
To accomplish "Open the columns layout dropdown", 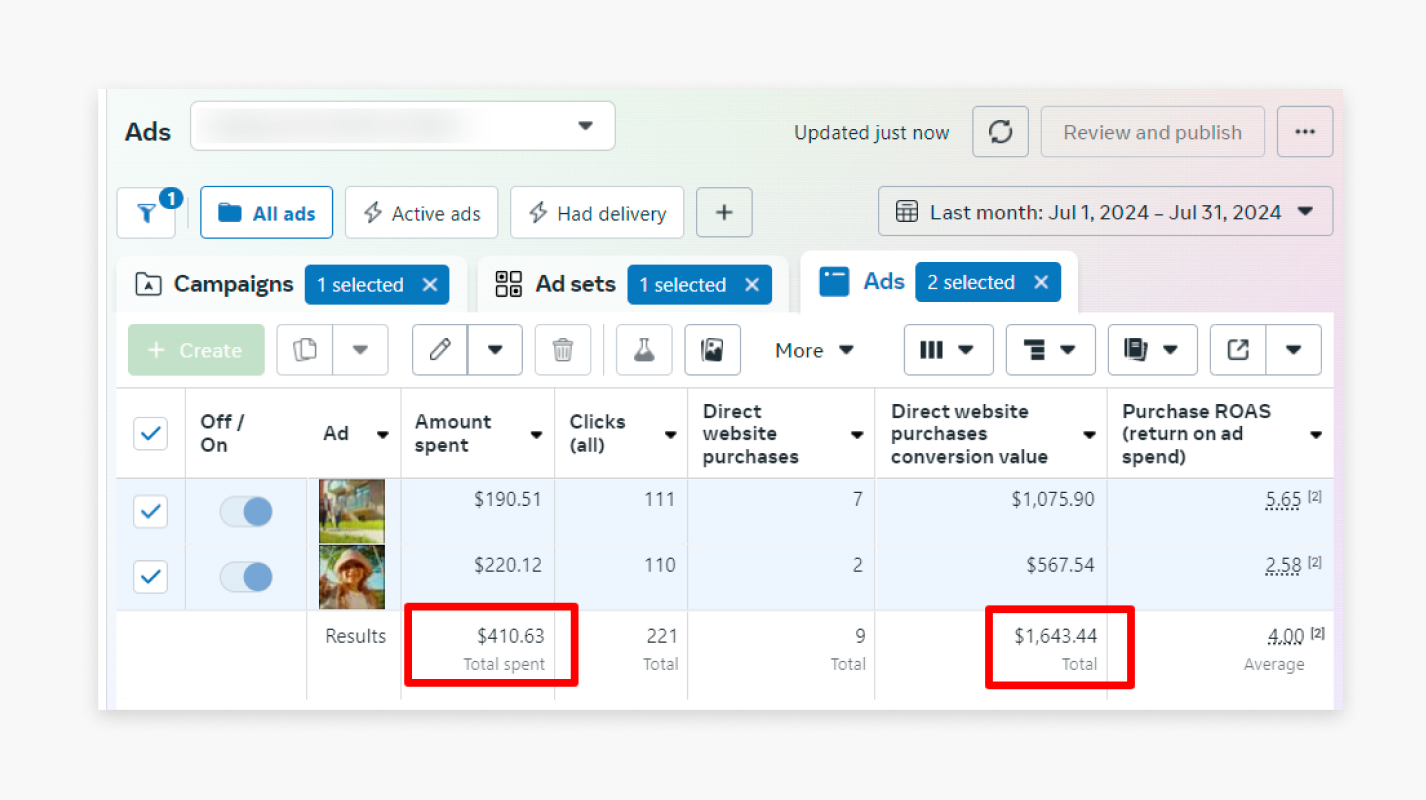I will coord(948,350).
